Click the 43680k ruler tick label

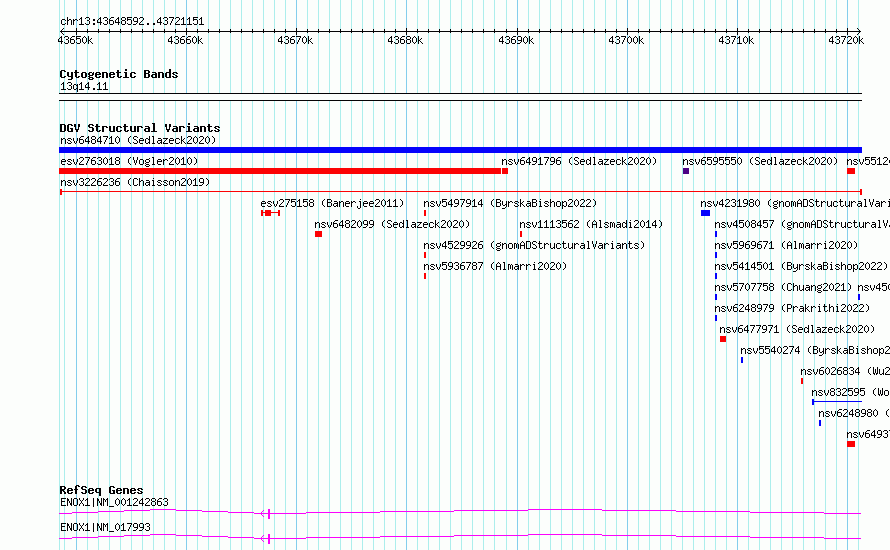(x=405, y=40)
